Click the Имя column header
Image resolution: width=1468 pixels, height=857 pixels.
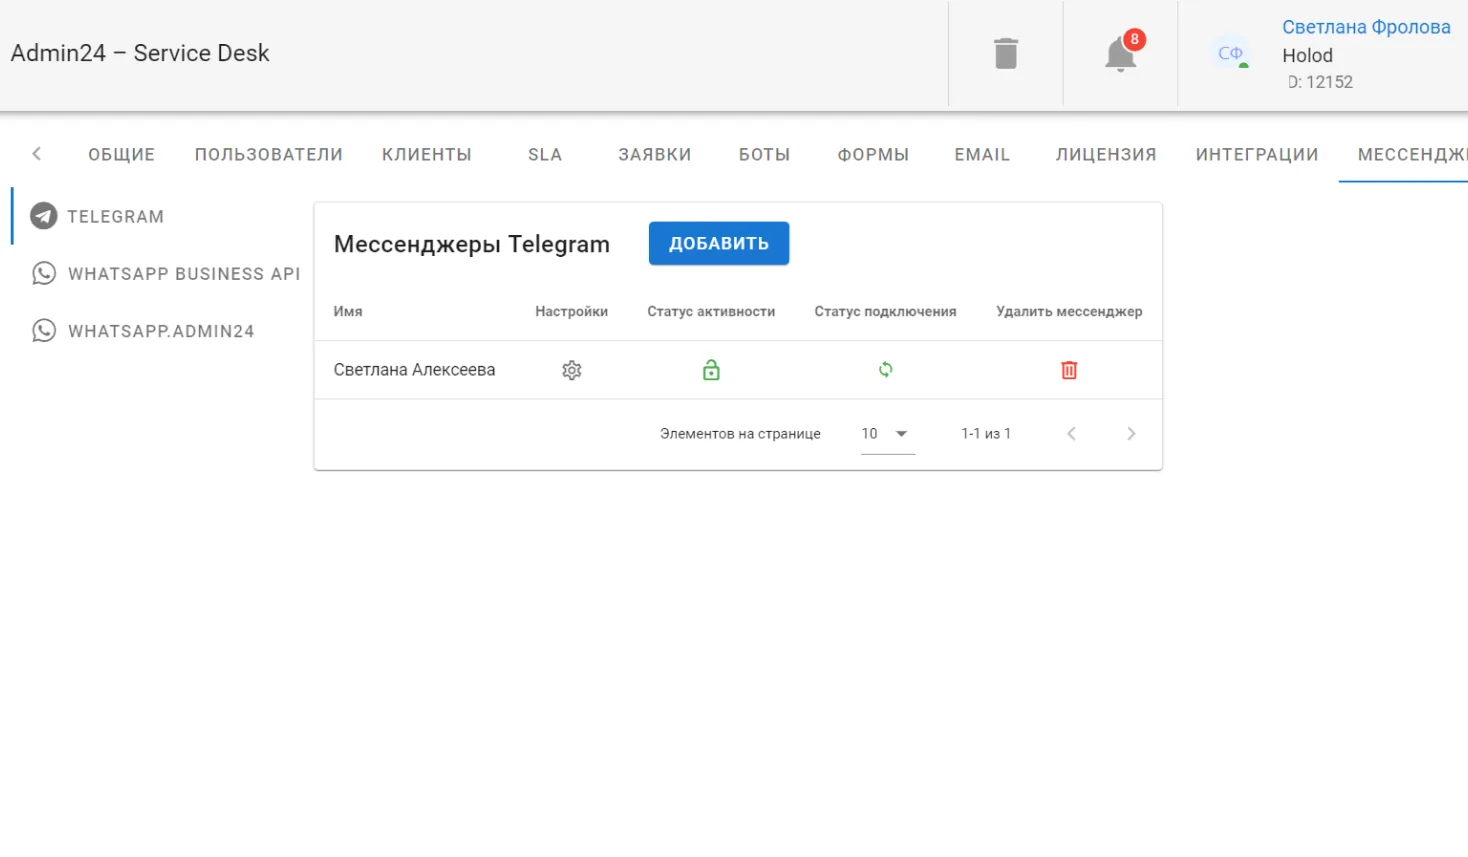(348, 312)
